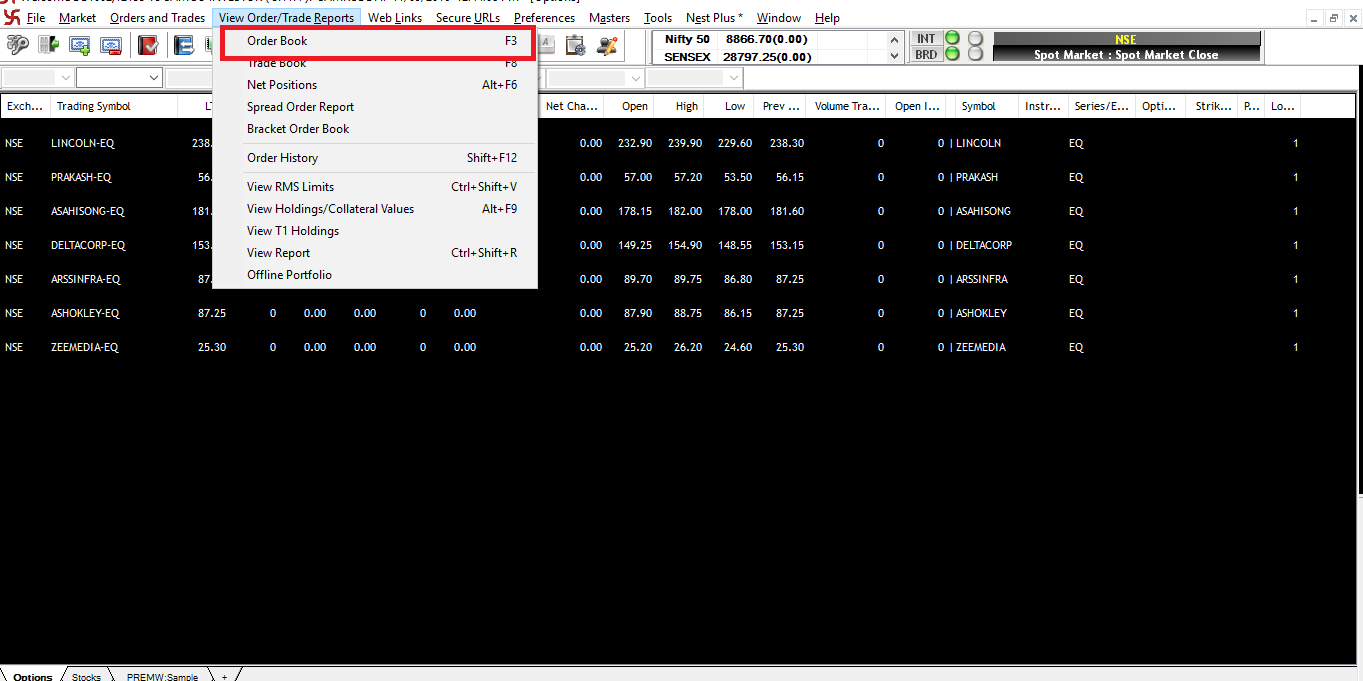Open the Window menu
The height and width of the screenshot is (681, 1363).
[778, 18]
